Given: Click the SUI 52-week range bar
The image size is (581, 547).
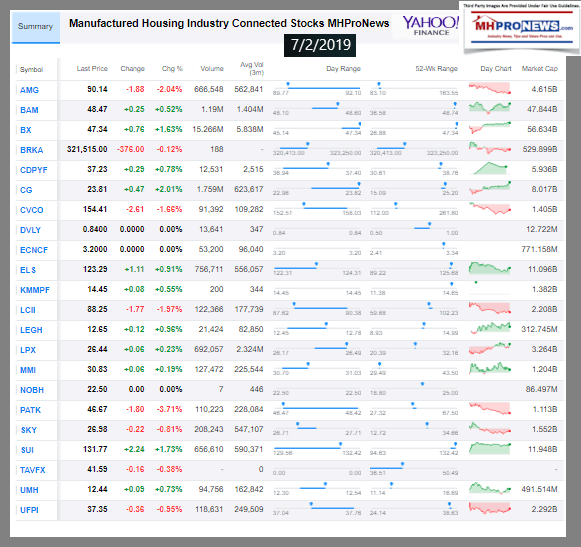Looking at the screenshot, I should click(x=414, y=448).
